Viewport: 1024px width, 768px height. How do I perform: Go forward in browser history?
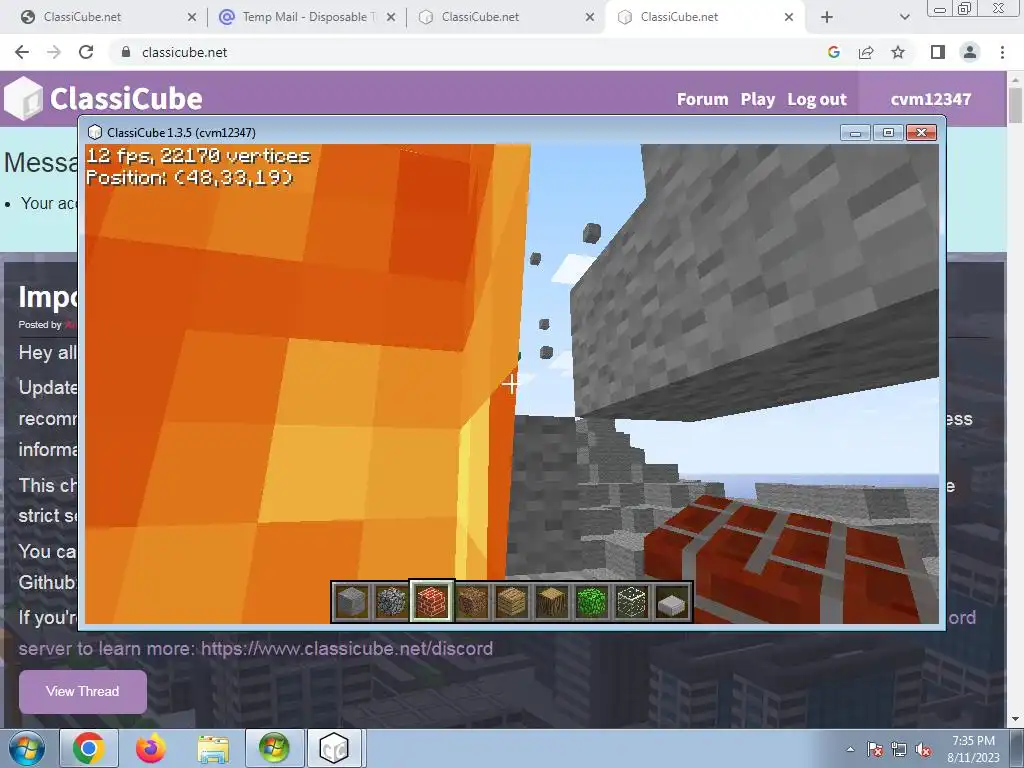tap(54, 52)
